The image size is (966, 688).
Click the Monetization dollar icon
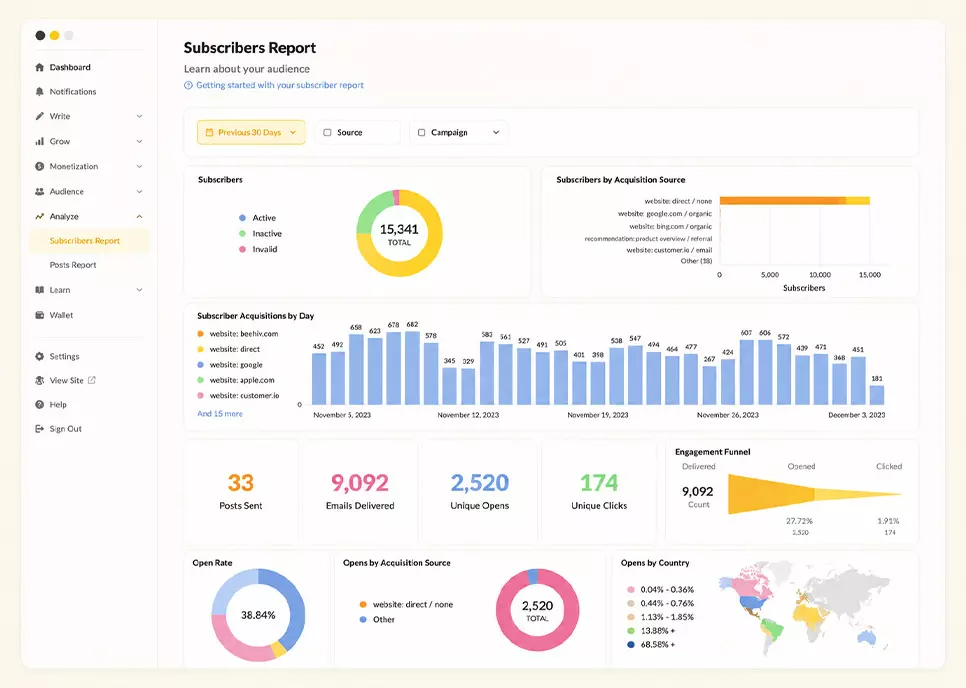coord(39,166)
